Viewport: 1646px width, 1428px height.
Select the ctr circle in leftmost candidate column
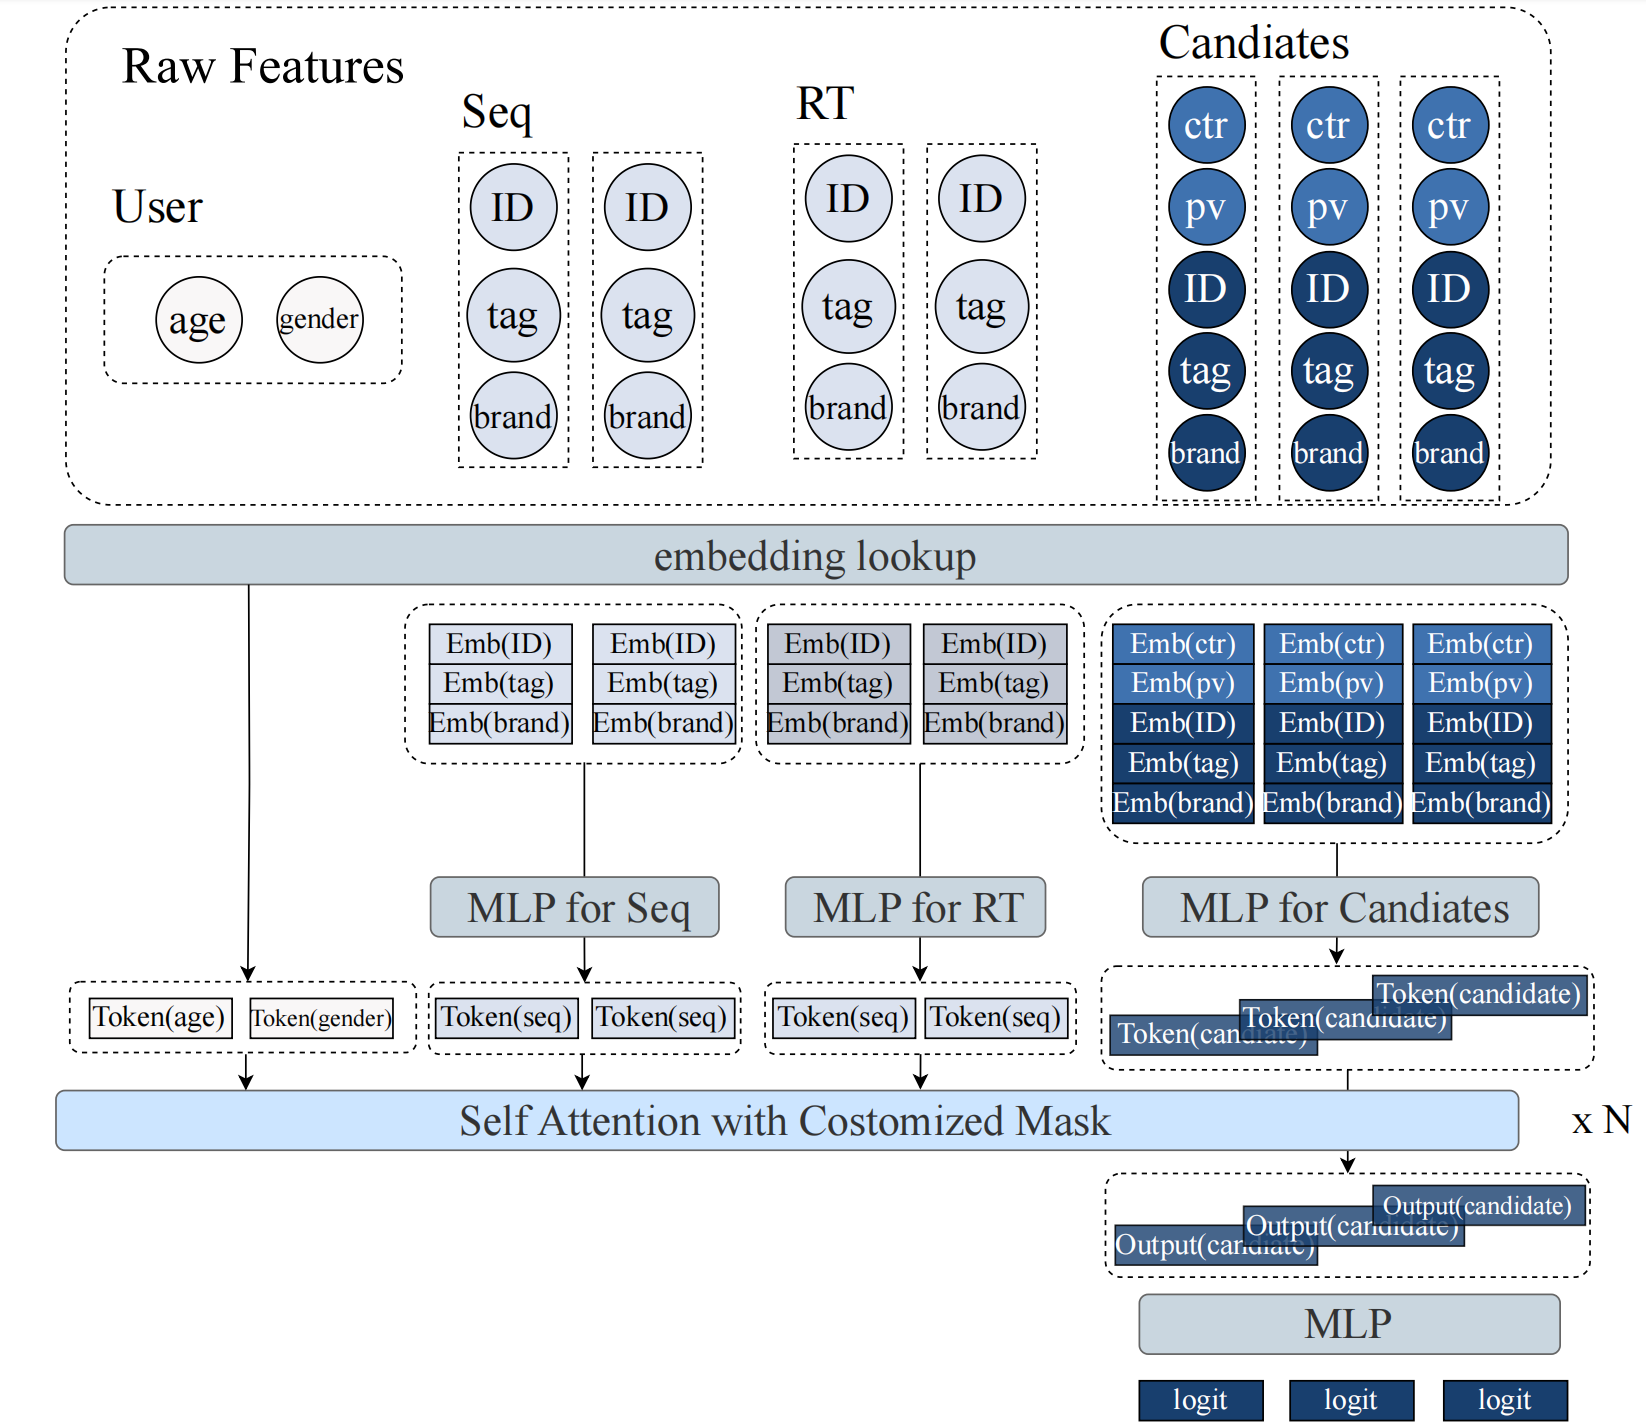click(1206, 125)
